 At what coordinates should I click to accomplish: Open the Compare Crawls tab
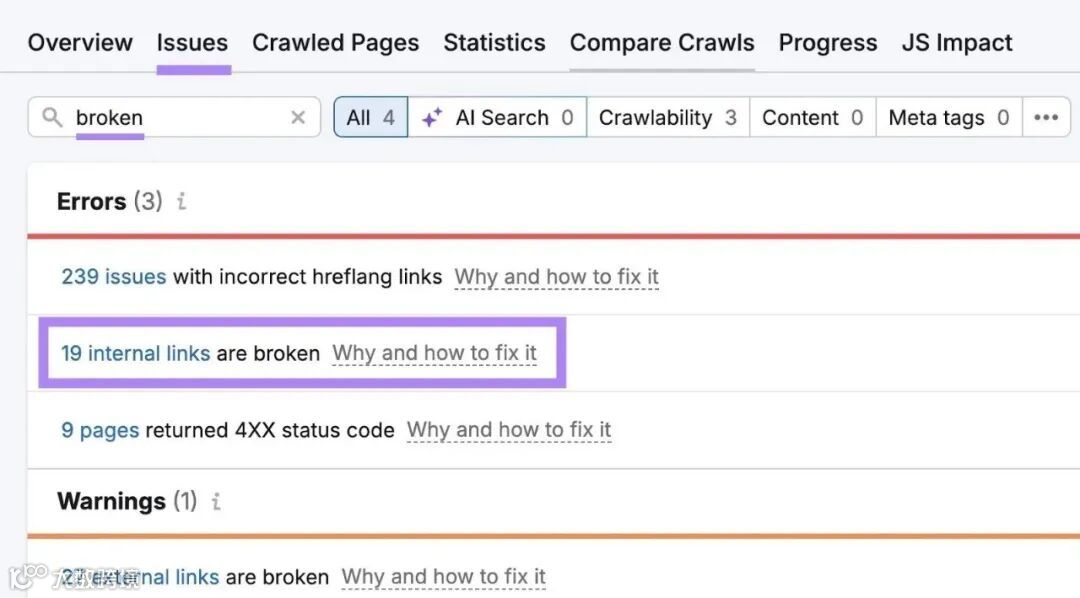(662, 43)
